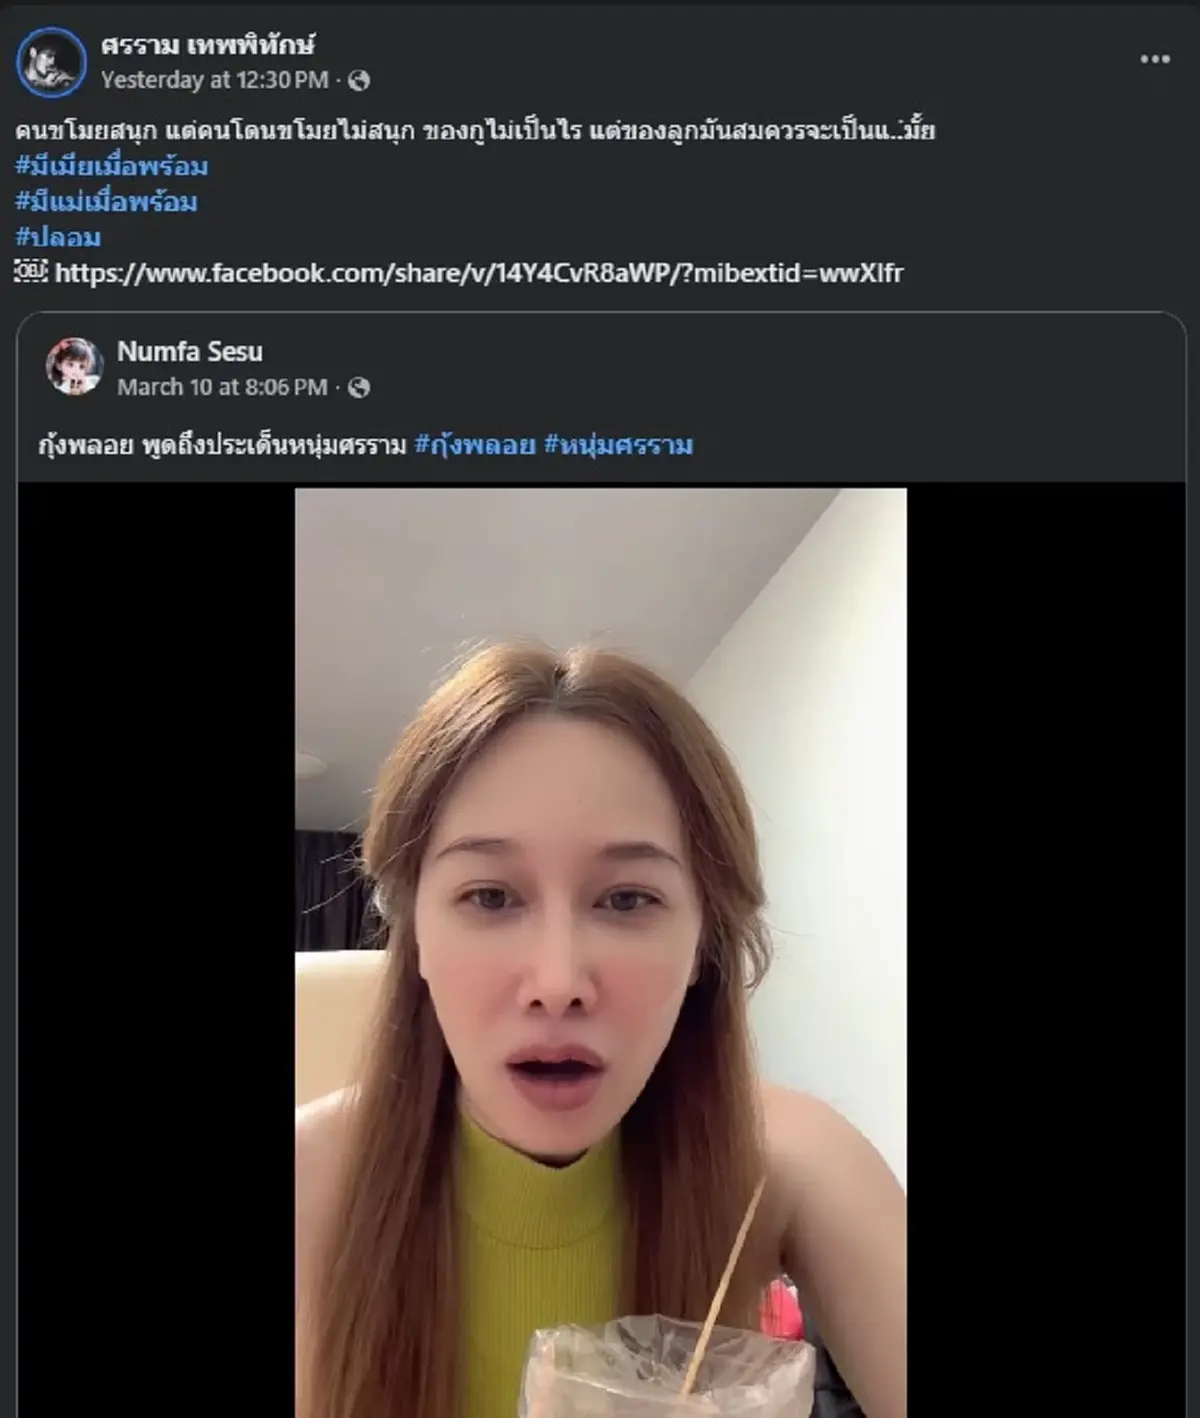
Task: Click the globe icon next to March 10
Action: pos(359,388)
